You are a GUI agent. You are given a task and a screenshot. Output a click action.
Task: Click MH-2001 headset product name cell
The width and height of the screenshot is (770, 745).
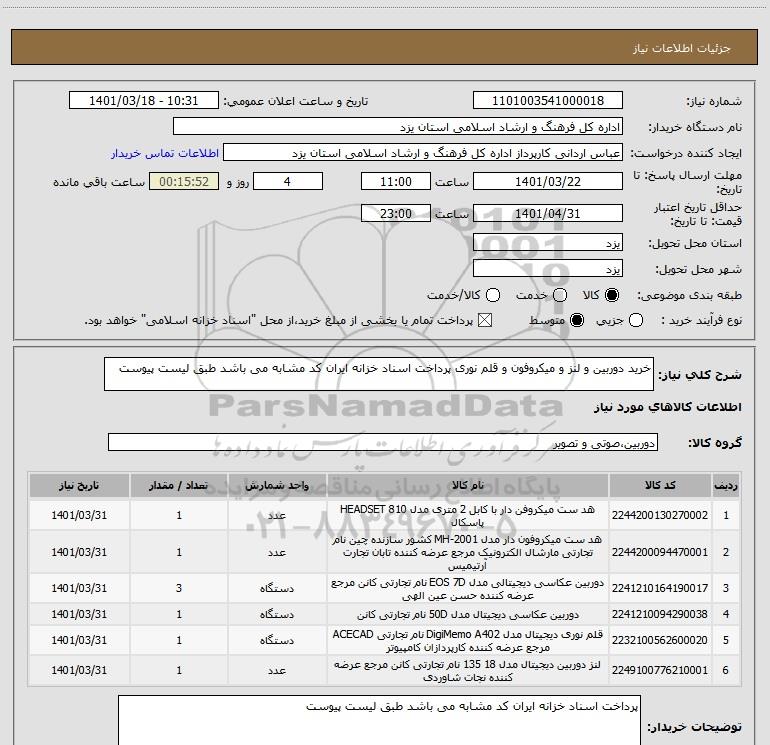point(468,552)
